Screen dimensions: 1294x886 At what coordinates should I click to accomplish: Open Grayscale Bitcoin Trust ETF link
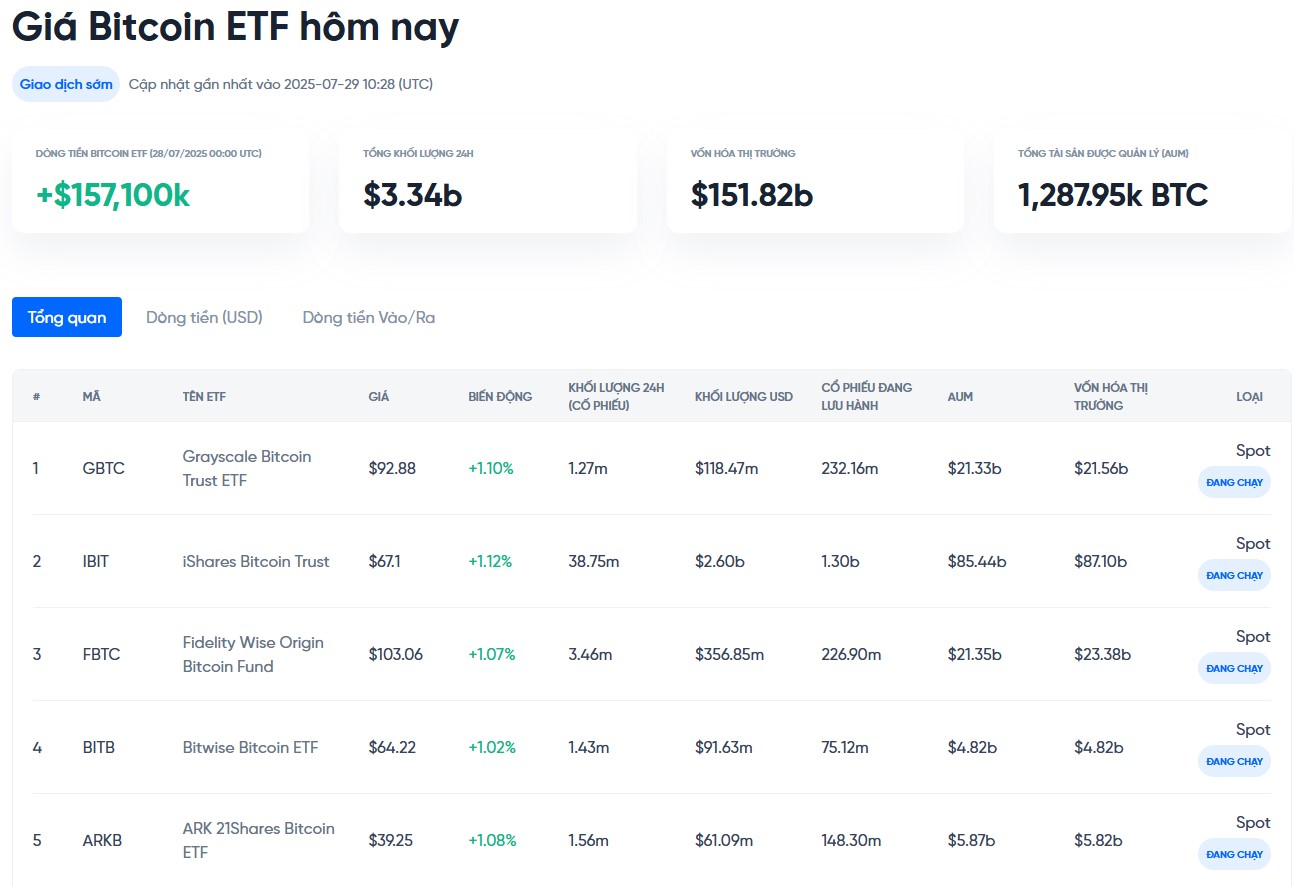click(x=247, y=468)
